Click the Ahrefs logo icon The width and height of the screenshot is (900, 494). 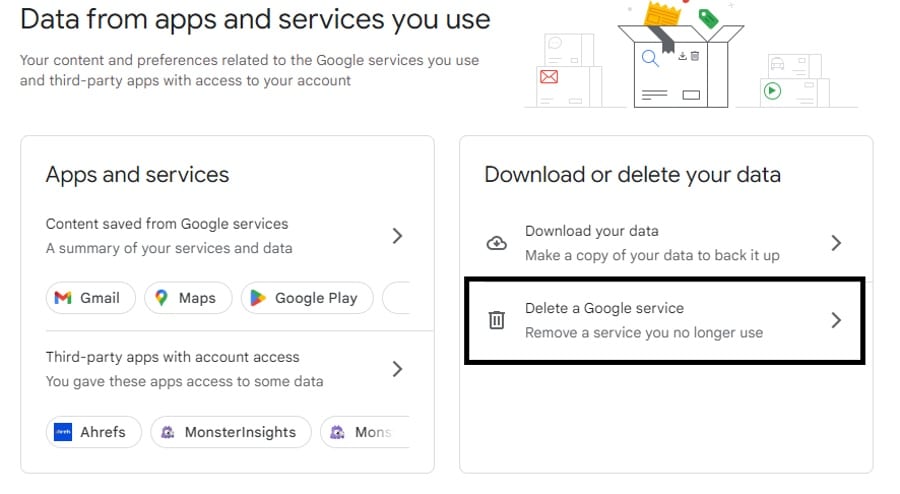point(63,432)
